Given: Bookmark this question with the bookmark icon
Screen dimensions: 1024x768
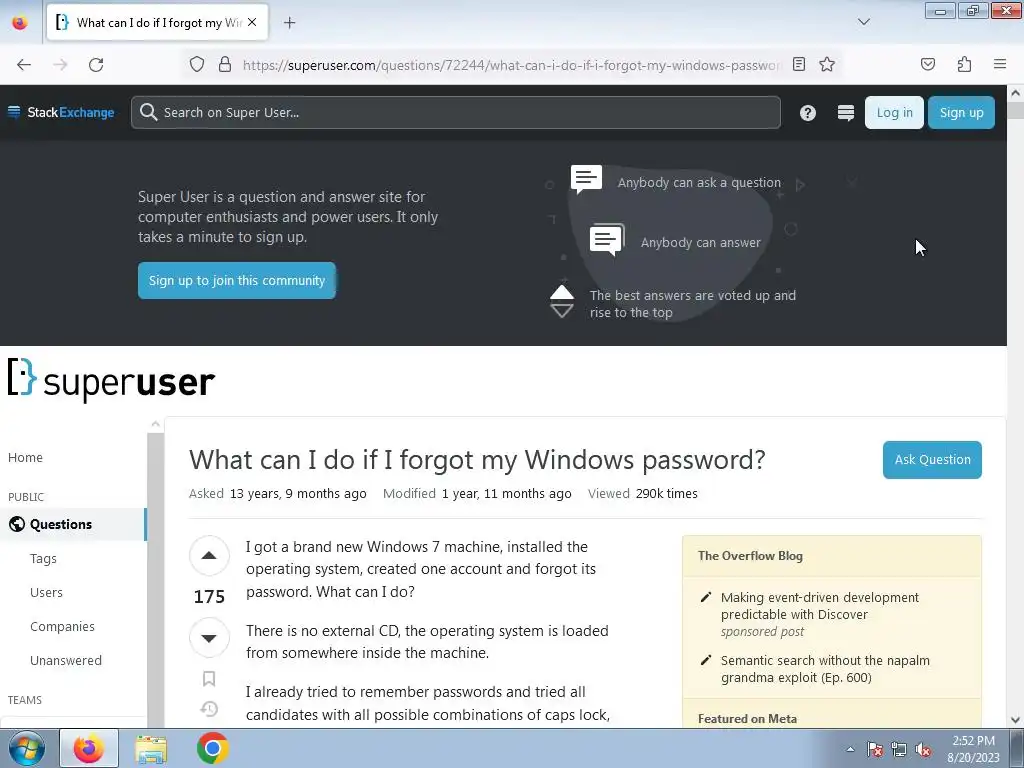Looking at the screenshot, I should pyautogui.click(x=209, y=679).
